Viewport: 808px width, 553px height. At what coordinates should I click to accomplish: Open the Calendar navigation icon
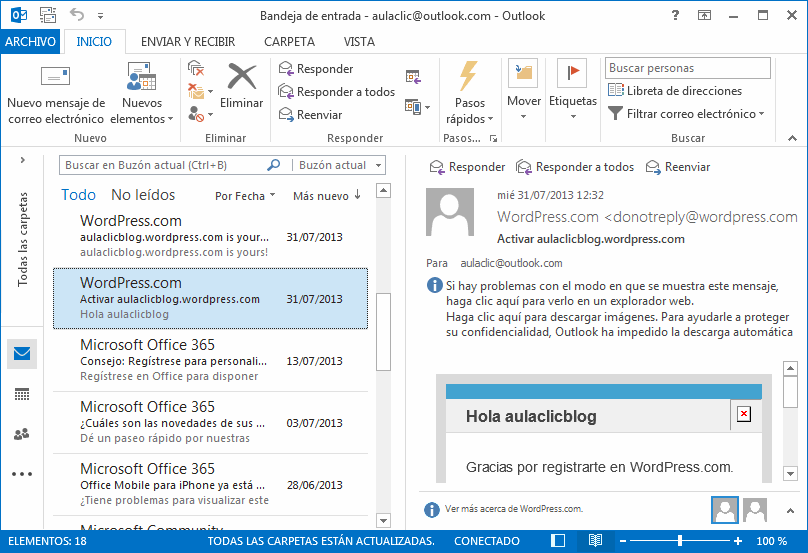tap(22, 394)
